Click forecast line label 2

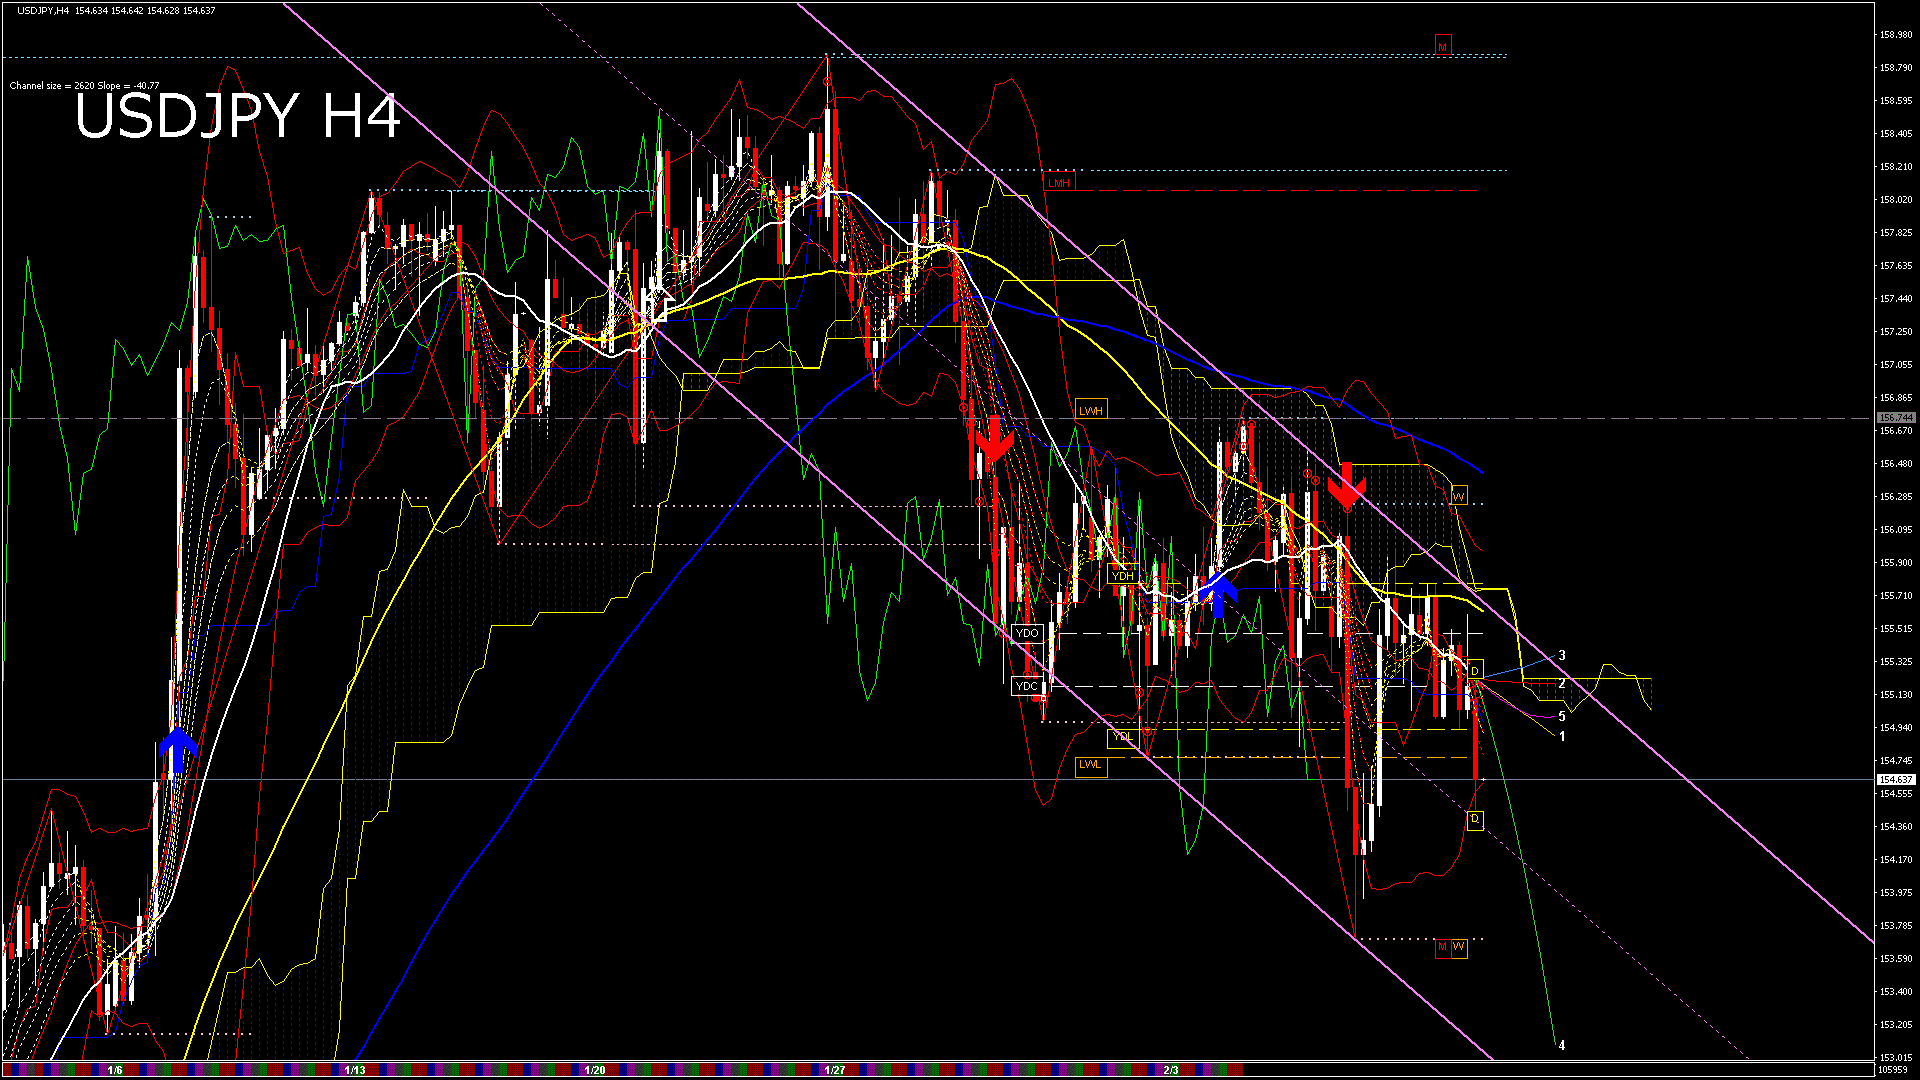click(1562, 684)
